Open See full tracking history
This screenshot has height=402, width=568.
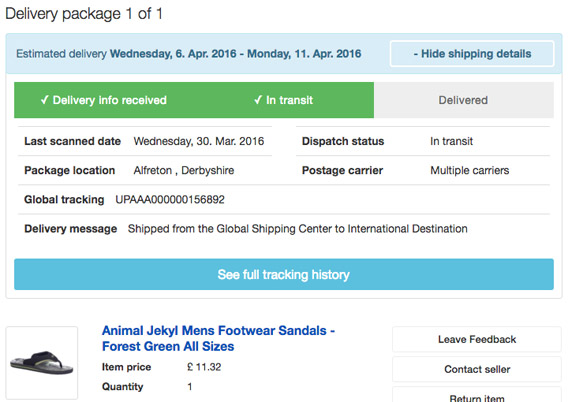pos(284,274)
